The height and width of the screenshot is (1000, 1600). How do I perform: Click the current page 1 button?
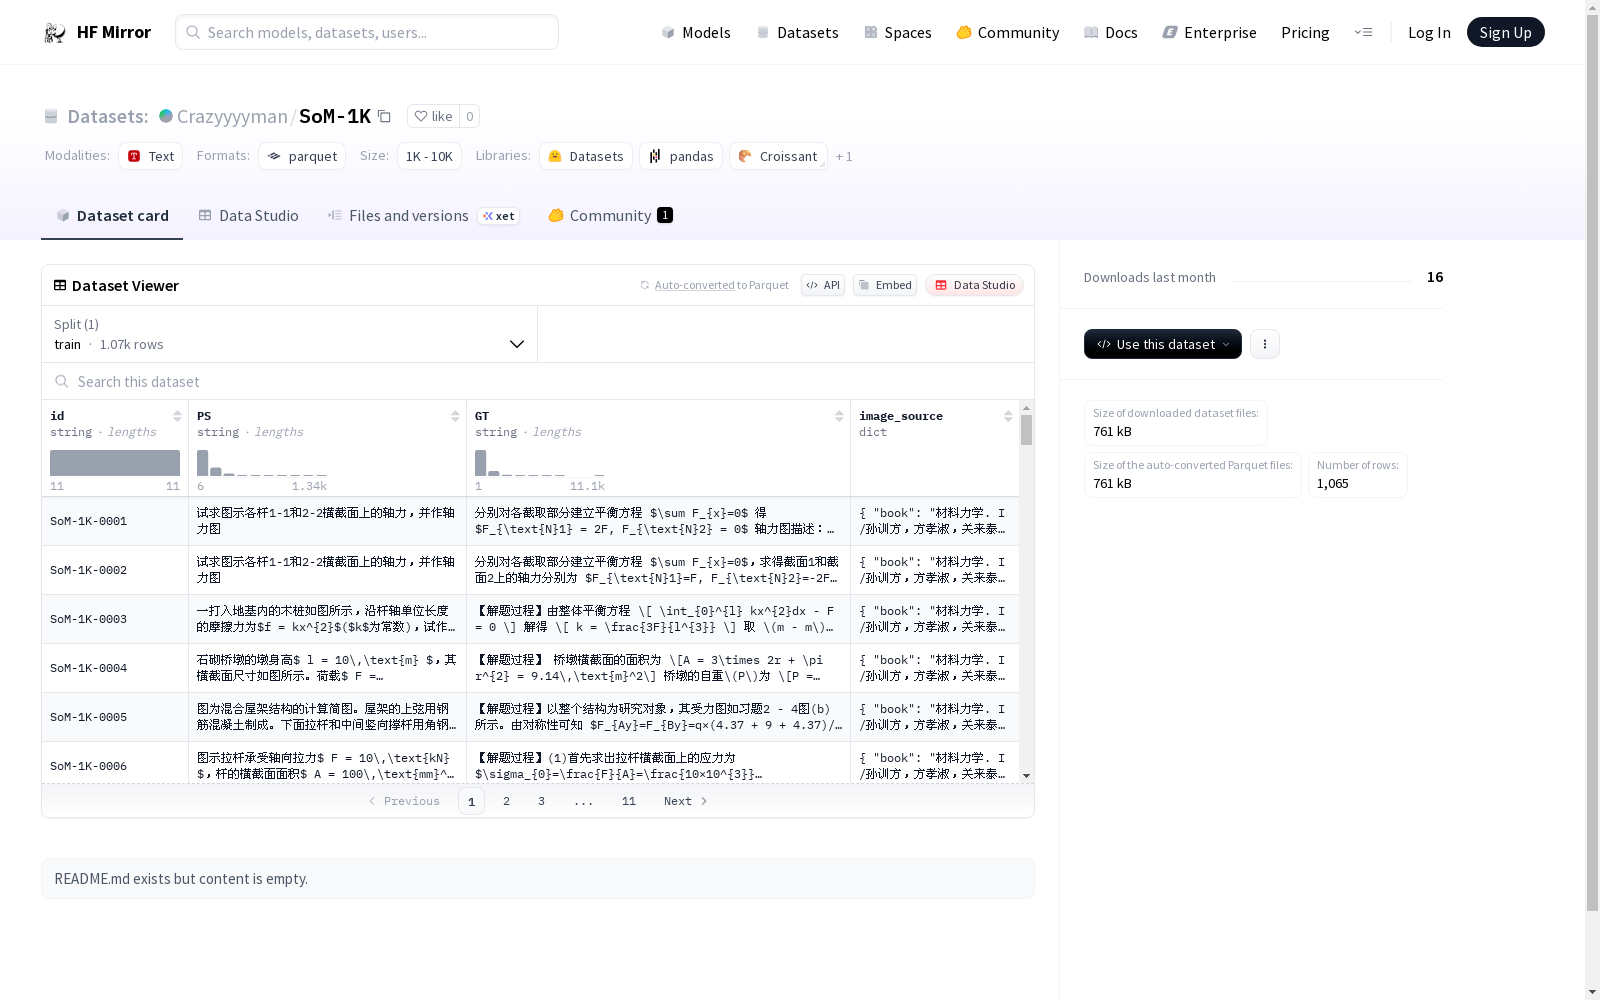click(x=471, y=801)
